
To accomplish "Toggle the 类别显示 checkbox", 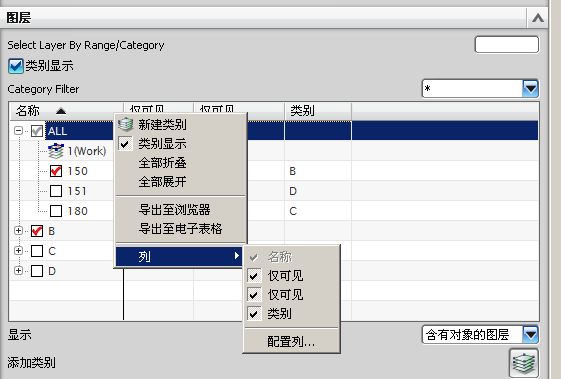I will [x=15, y=66].
